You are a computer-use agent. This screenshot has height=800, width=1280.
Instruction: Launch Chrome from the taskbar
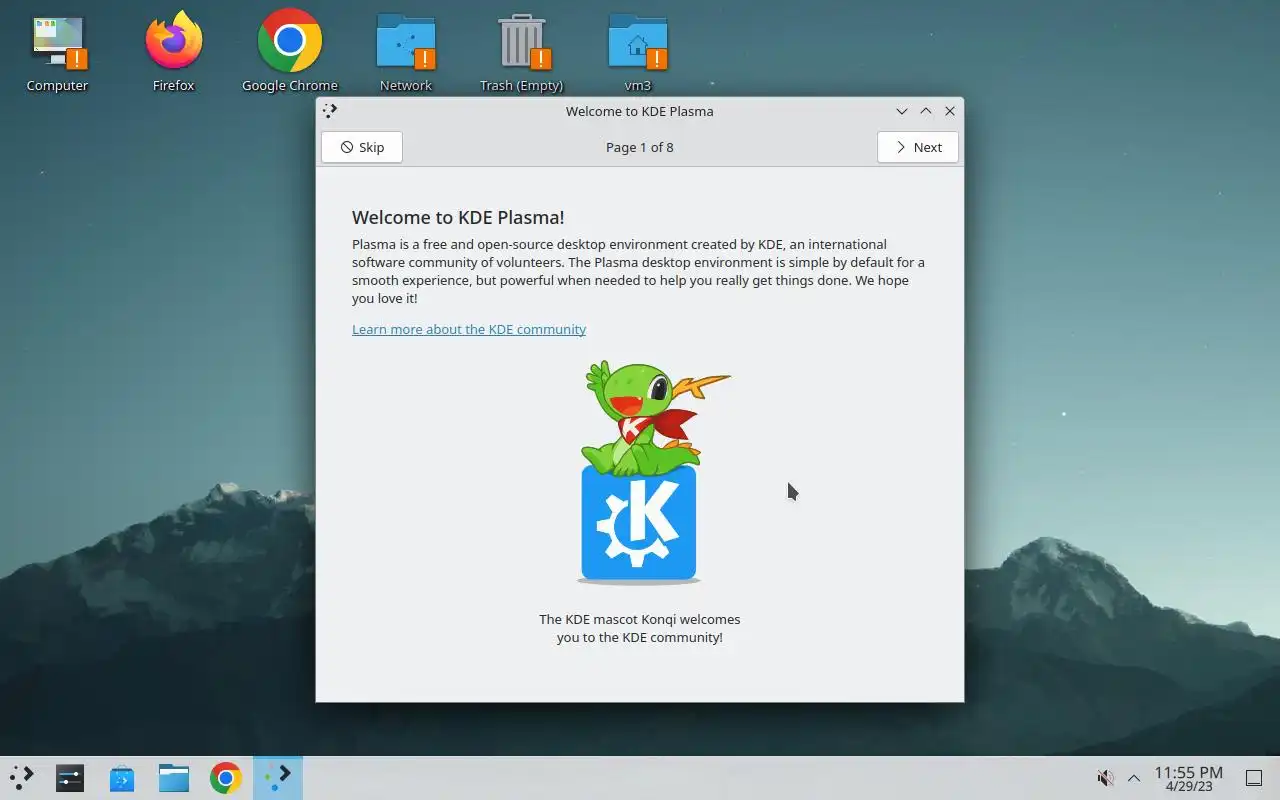pyautogui.click(x=226, y=778)
